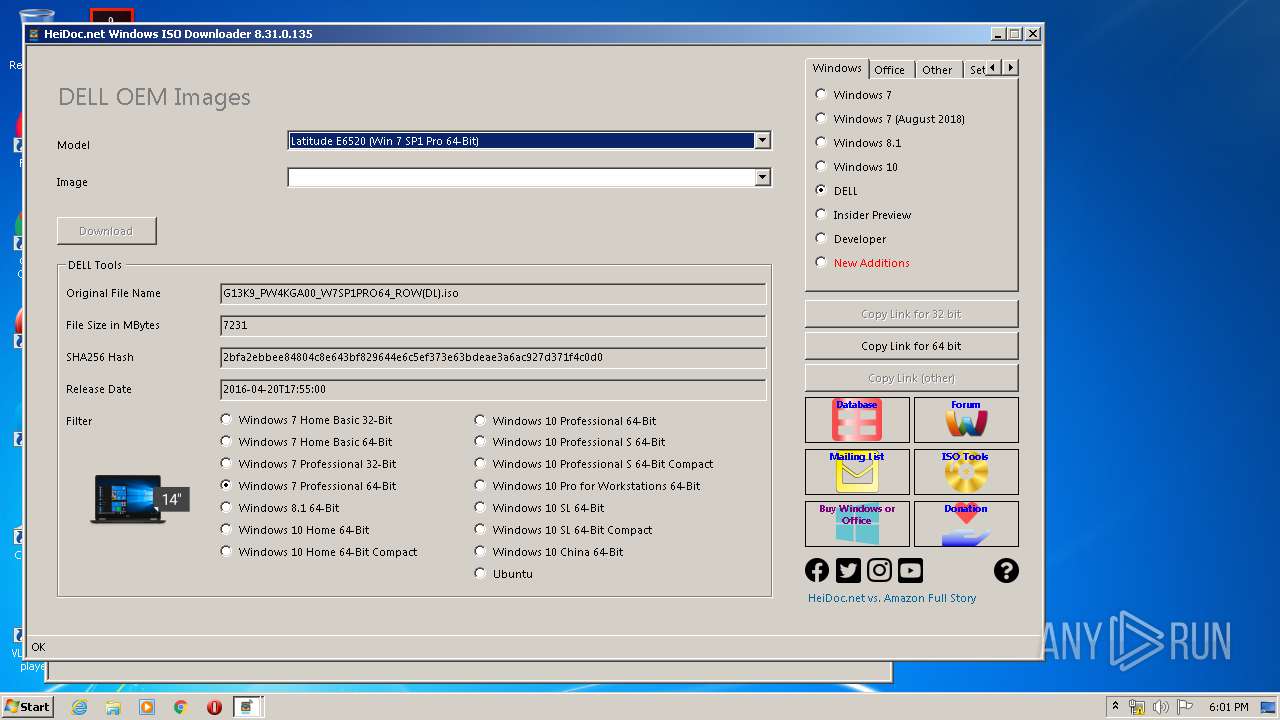Filter by Windows 10 China 64-Bit
The image size is (1280, 720).
pos(549,552)
